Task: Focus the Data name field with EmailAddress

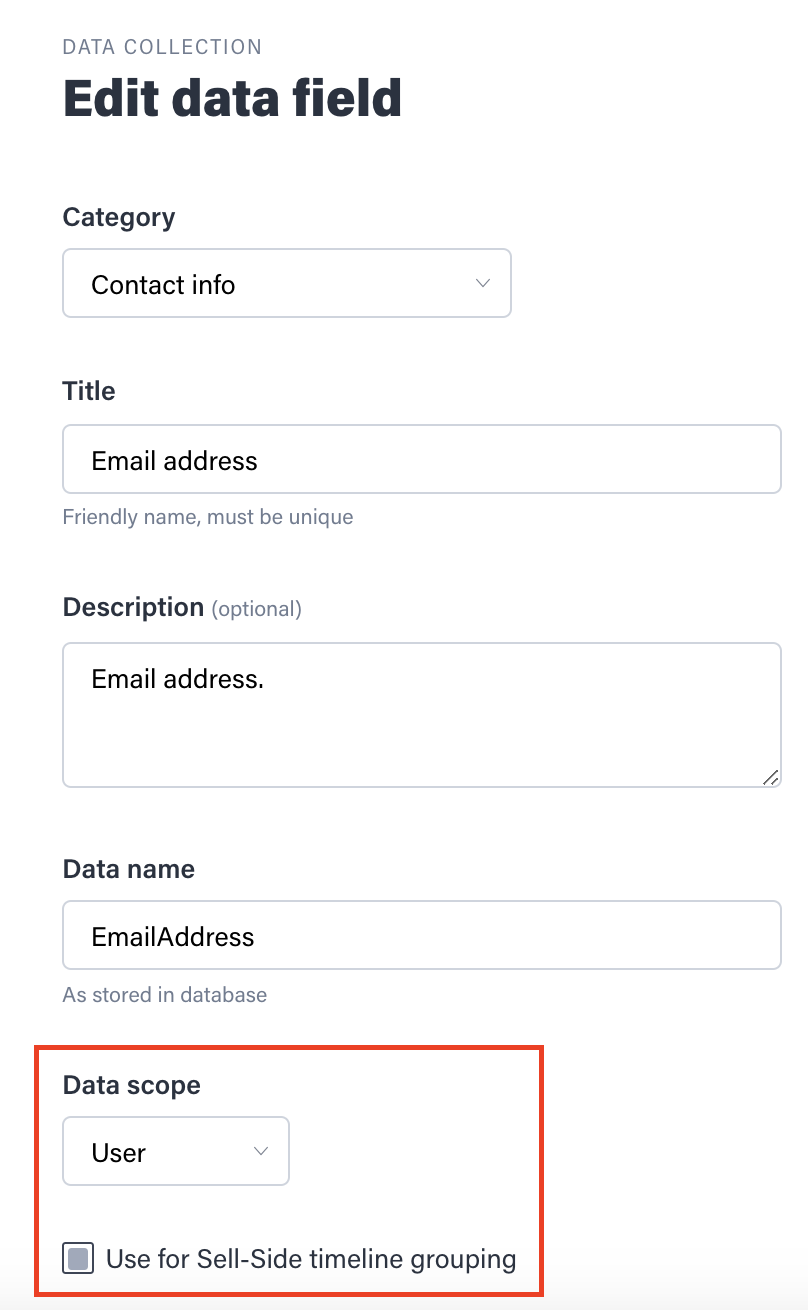Action: pyautogui.click(x=422, y=935)
